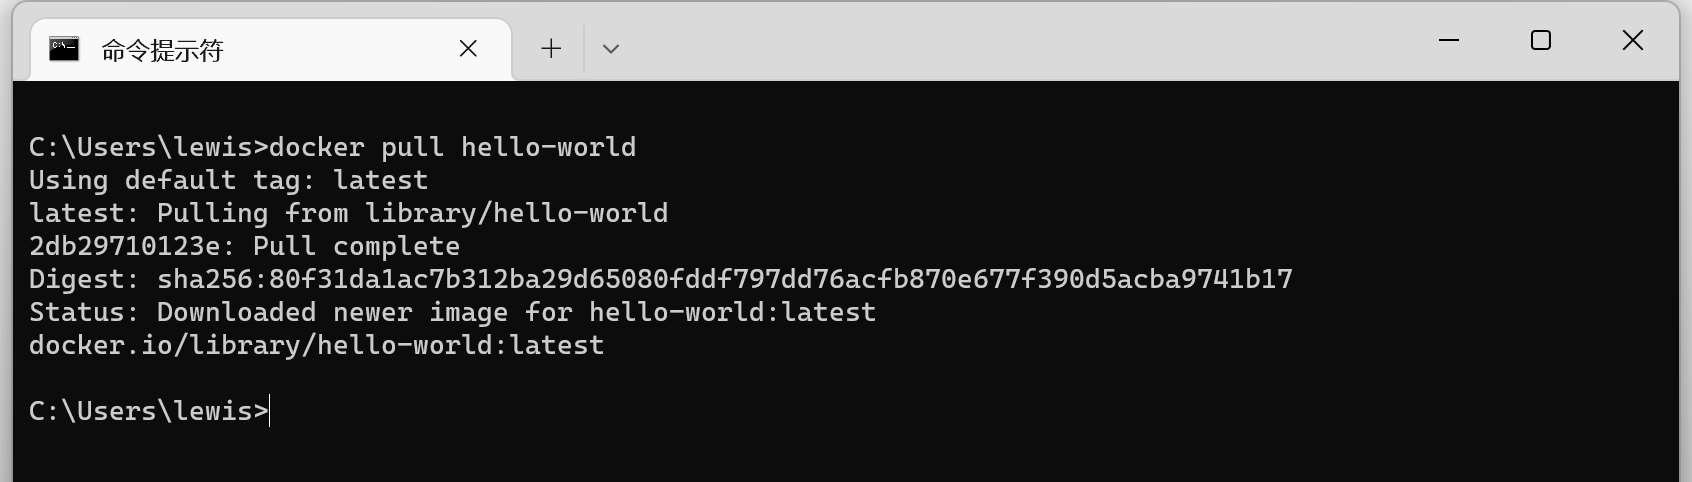Click the Command Prompt icon in the tab
This screenshot has height=482, width=1692.
tap(64, 49)
